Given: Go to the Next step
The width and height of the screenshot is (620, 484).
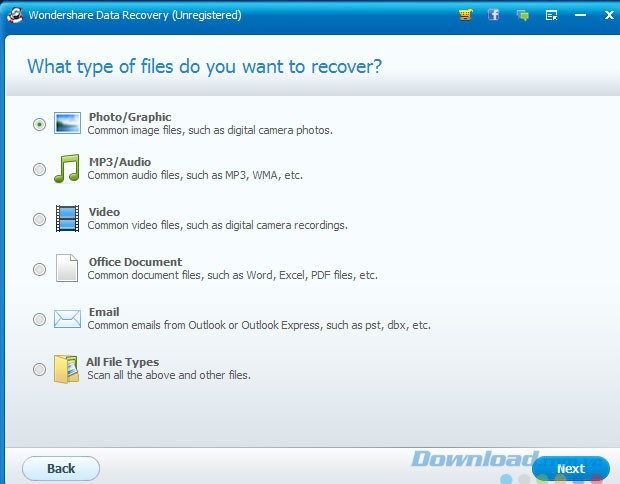Looking at the screenshot, I should point(571,468).
